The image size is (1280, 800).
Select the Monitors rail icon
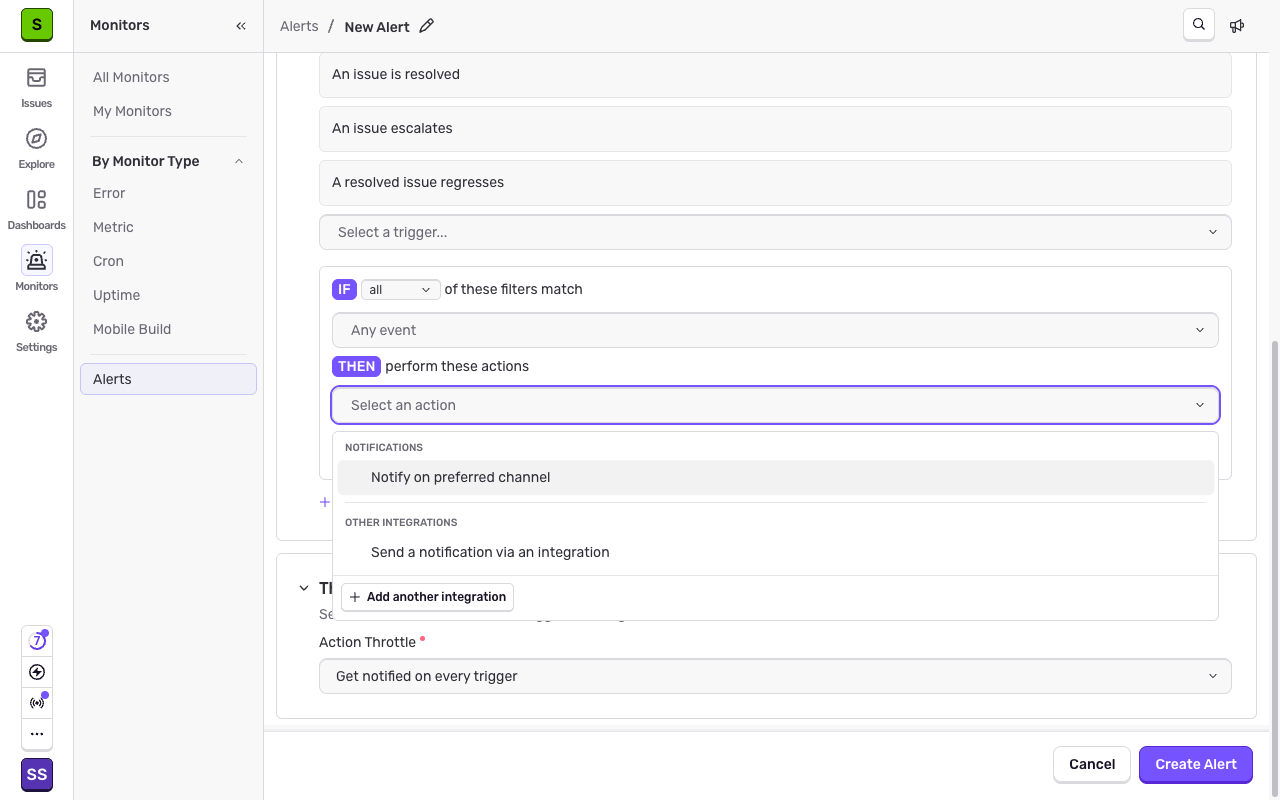tap(37, 271)
